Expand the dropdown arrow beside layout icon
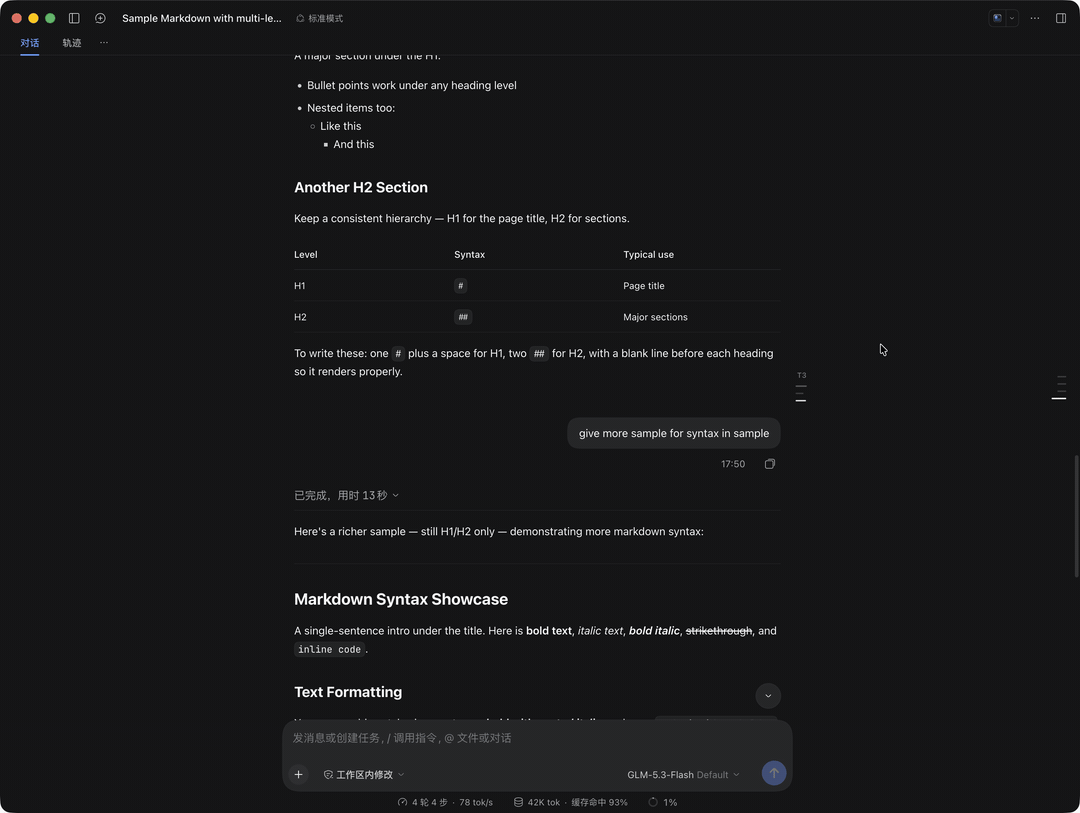 1012,18
